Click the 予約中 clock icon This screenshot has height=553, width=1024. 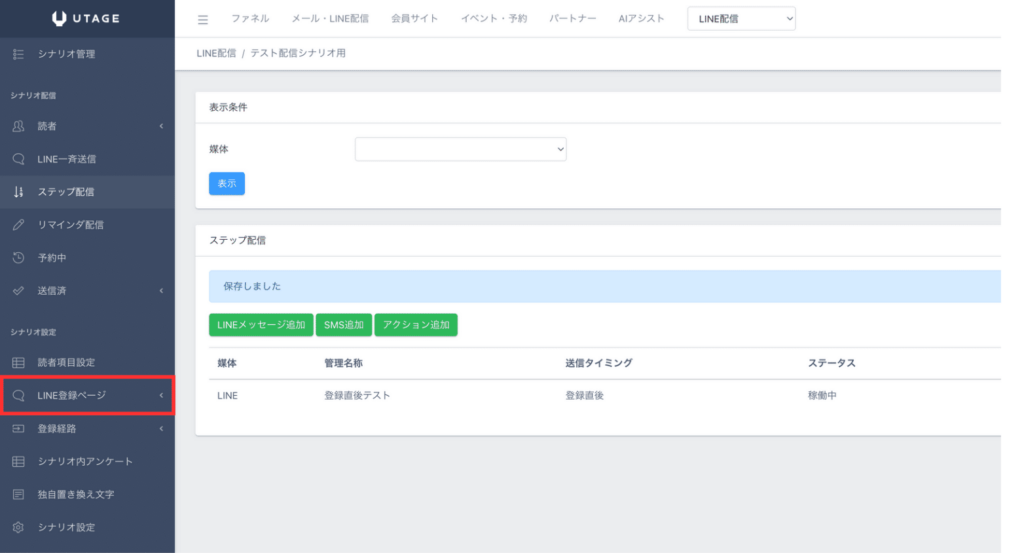18,258
